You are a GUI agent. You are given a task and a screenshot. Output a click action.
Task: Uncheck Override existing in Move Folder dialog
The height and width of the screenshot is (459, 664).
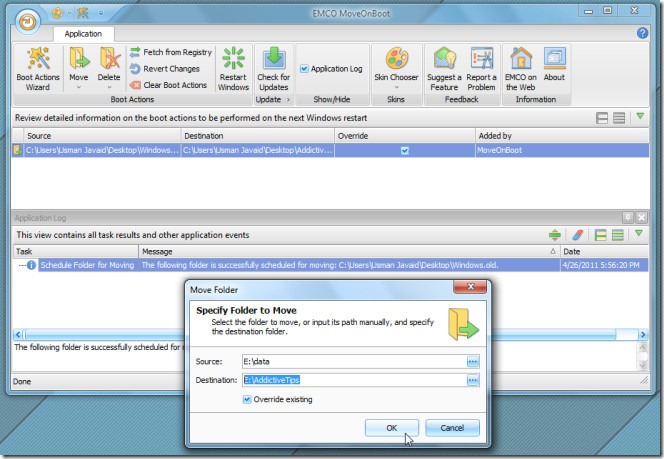coord(247,399)
